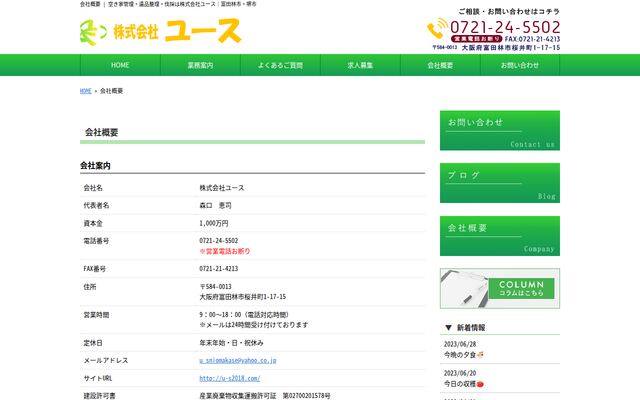Open the HOME menu item
Viewport: 640px width, 400px height.
[120, 65]
